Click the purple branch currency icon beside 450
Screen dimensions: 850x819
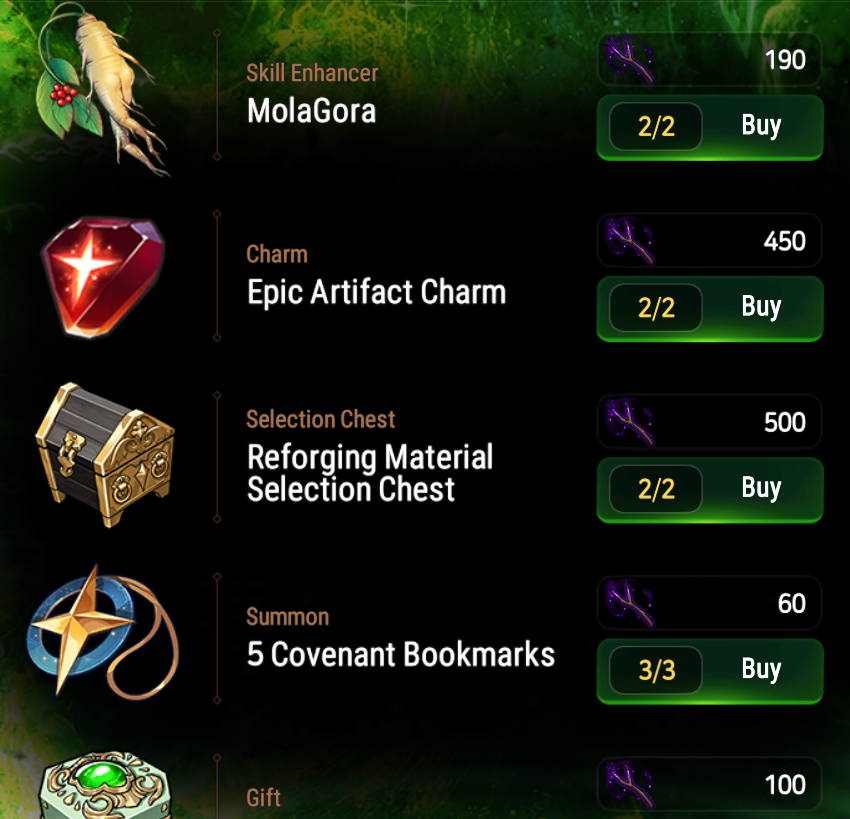629,241
